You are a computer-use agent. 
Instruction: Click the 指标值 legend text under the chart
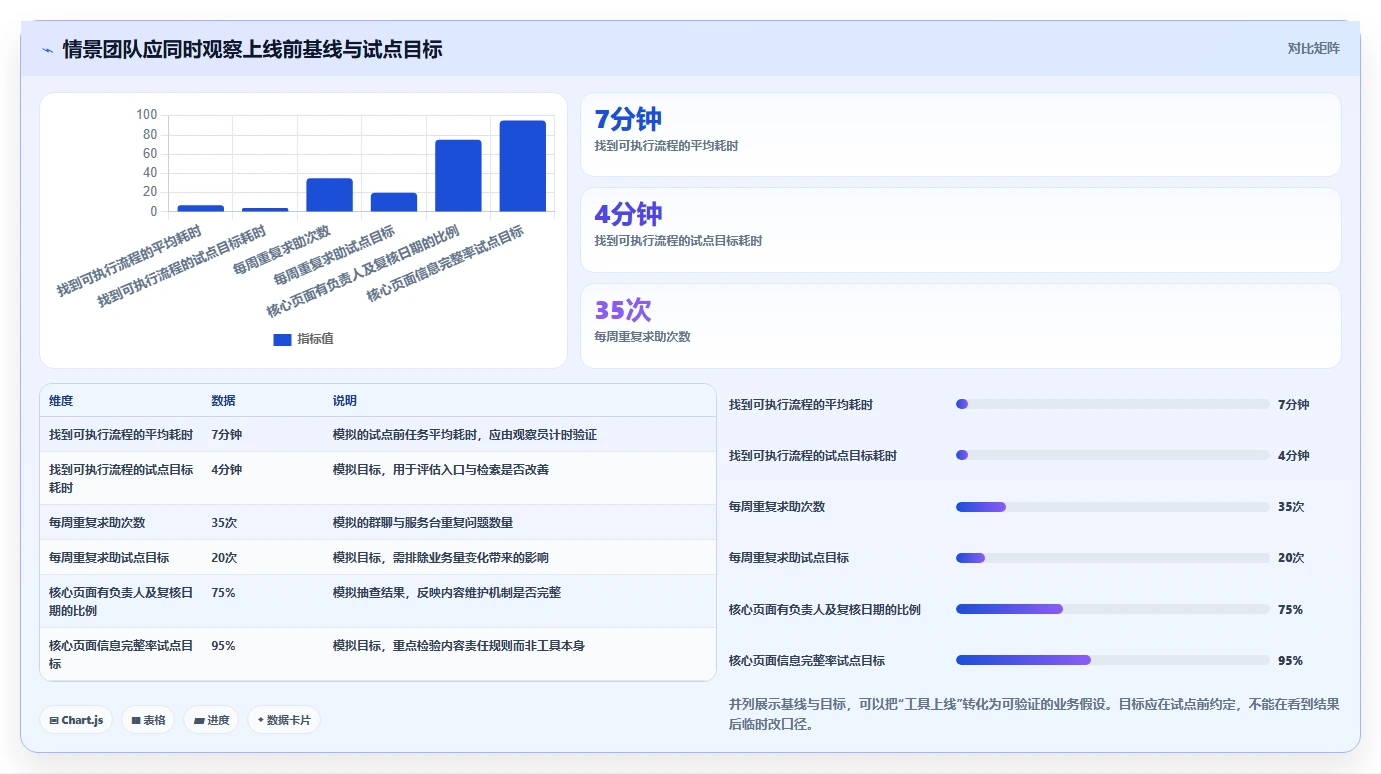tap(316, 340)
